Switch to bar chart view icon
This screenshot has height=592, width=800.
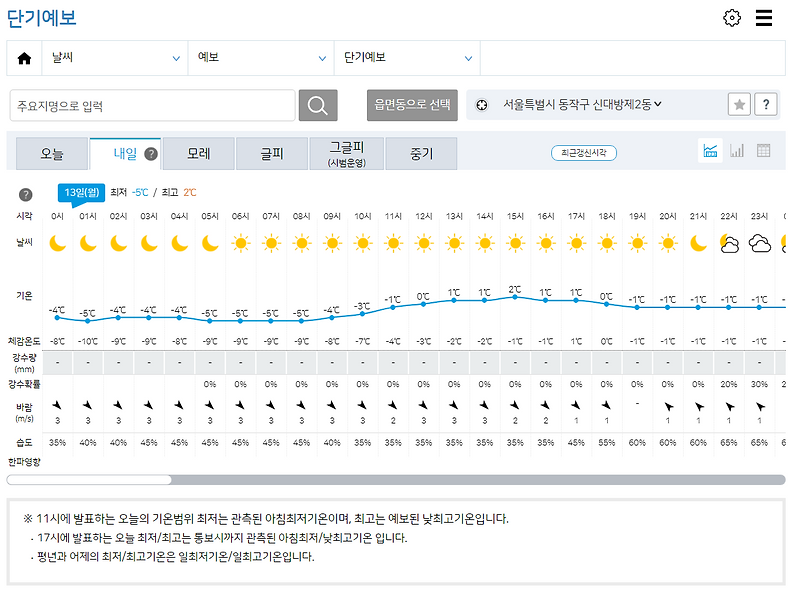coord(737,151)
